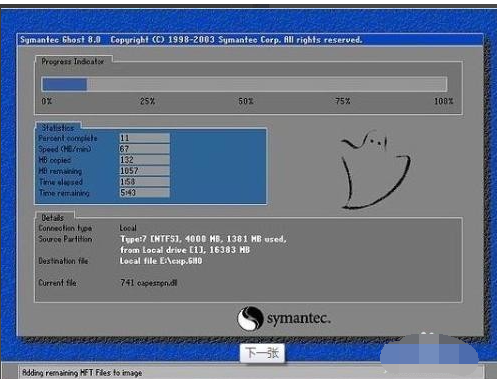Click the ghost mascot drawing
Image resolution: width=497 pixels, height=379 pixels.
coord(376,170)
